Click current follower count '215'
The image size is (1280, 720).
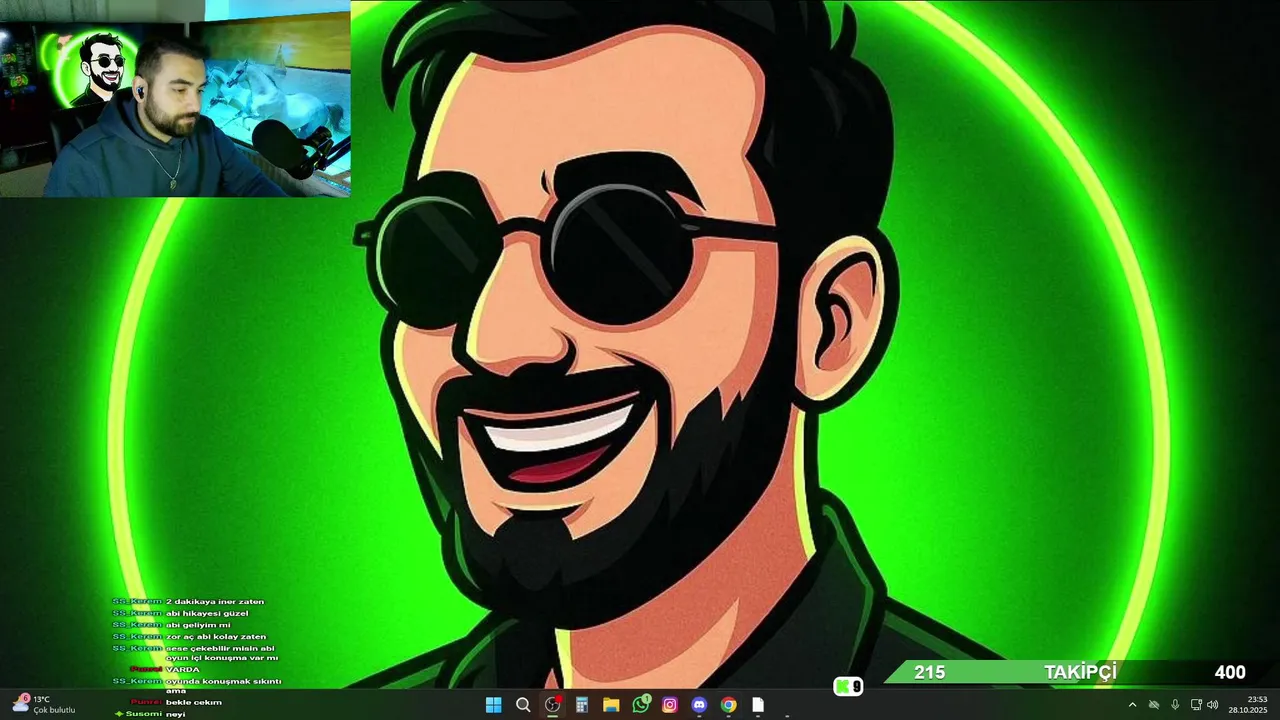pos(929,672)
